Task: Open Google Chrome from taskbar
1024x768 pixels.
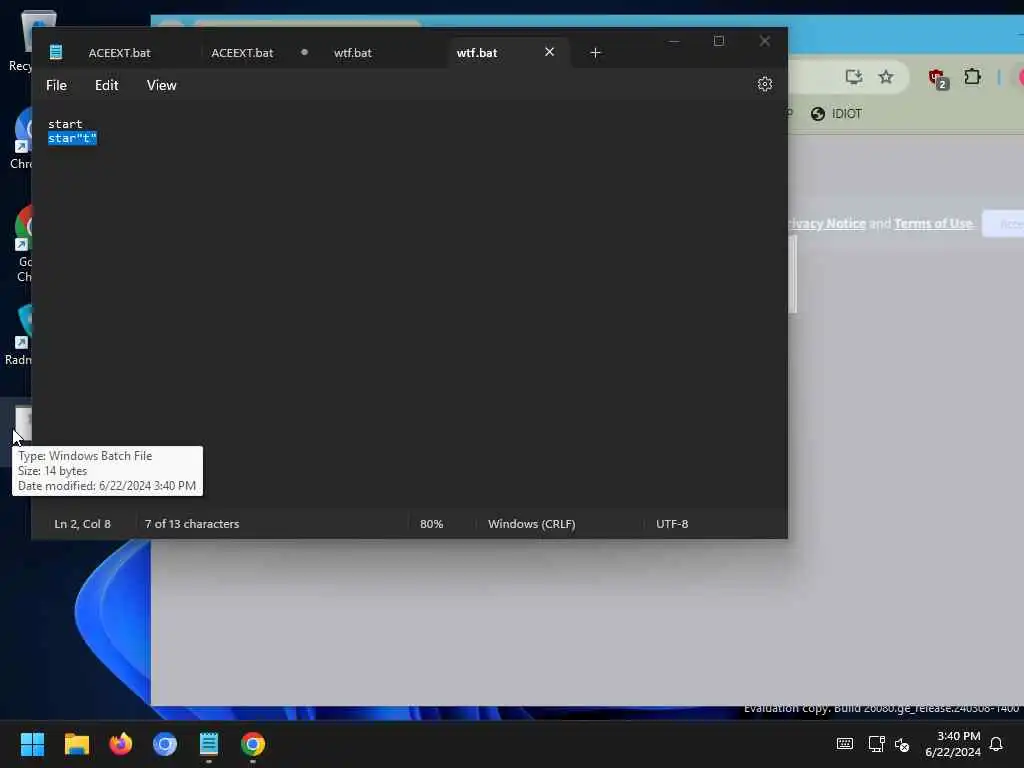Action: [x=253, y=744]
